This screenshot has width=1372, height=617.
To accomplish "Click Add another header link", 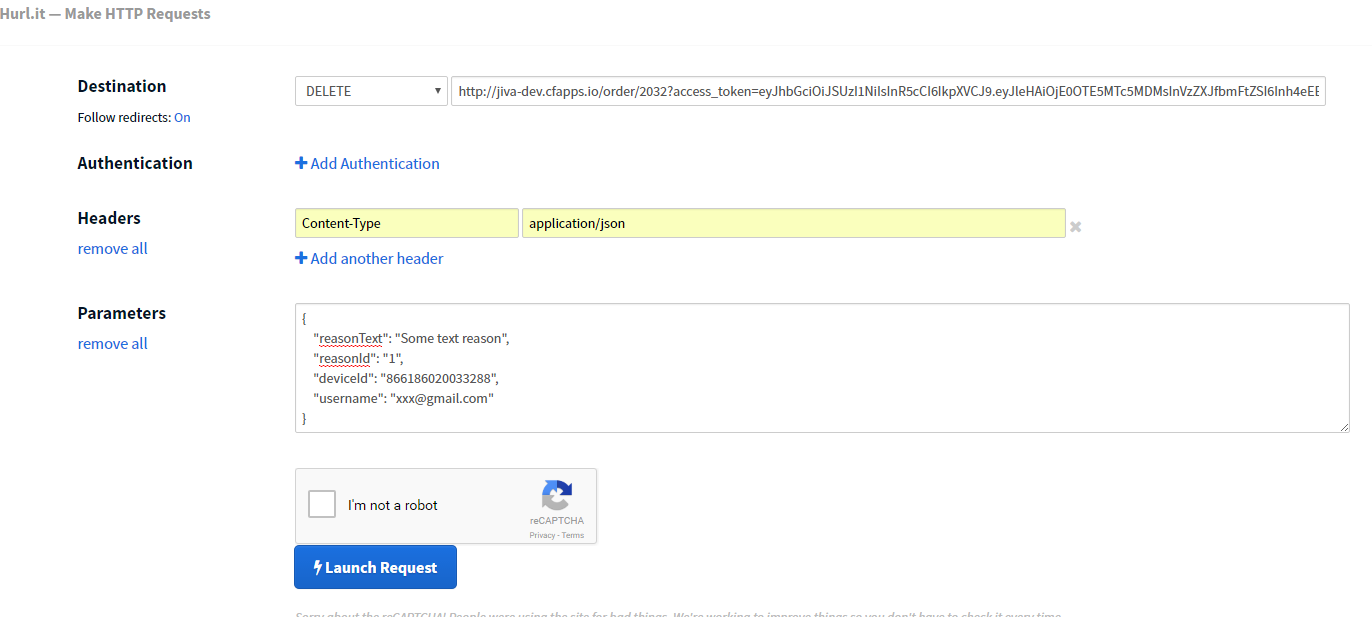I will [x=377, y=258].
